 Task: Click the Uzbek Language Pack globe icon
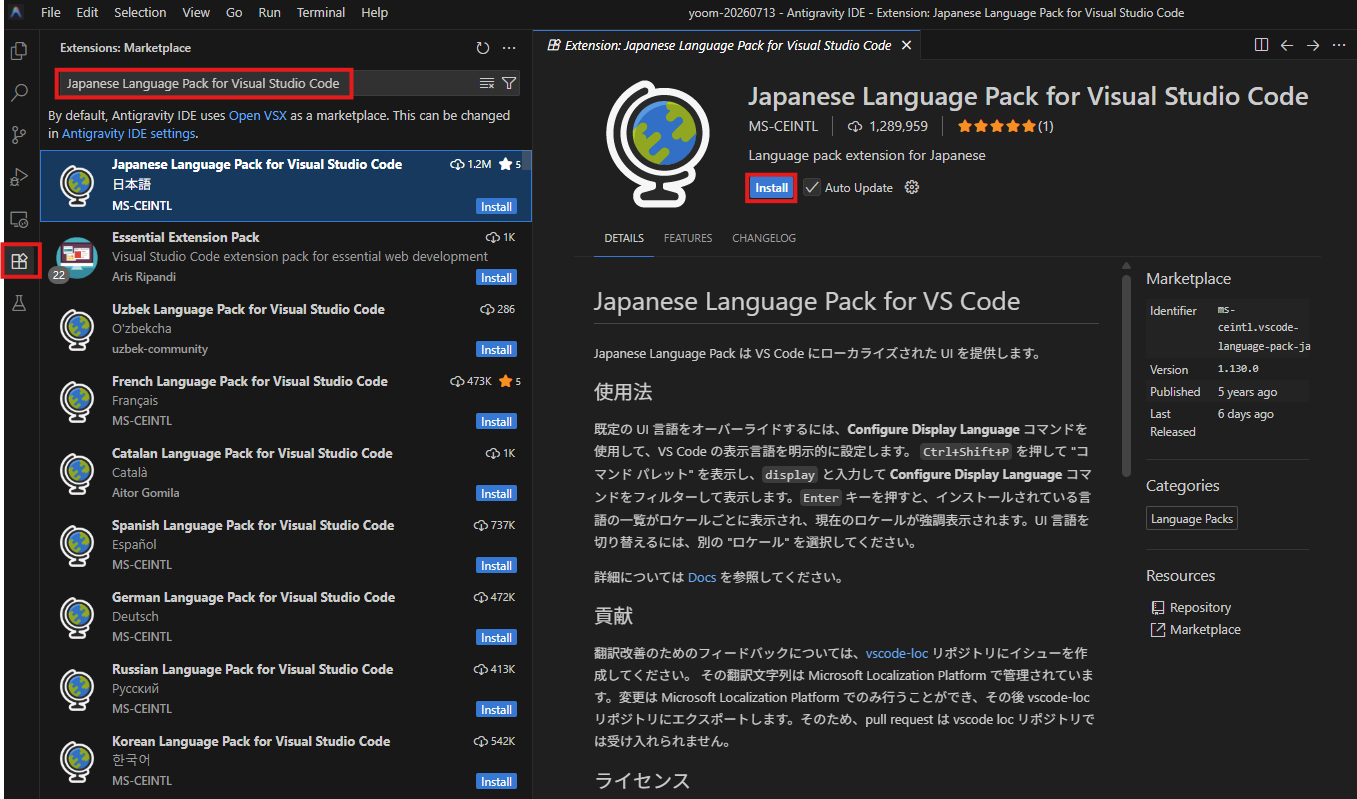tap(76, 329)
